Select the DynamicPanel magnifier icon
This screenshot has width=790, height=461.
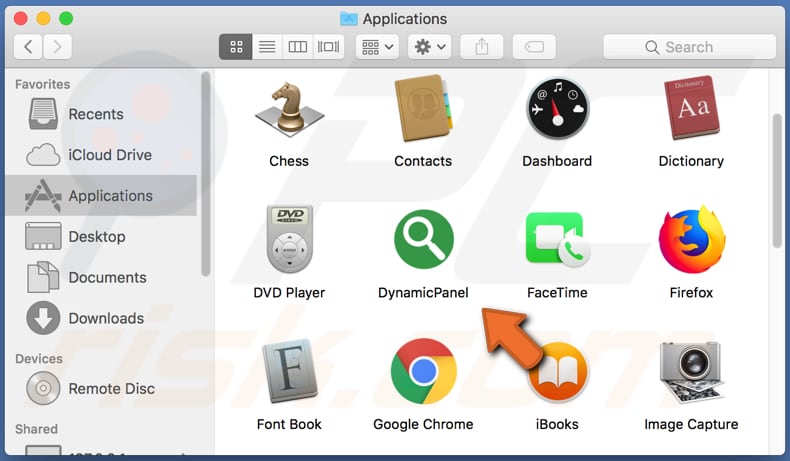click(x=424, y=239)
